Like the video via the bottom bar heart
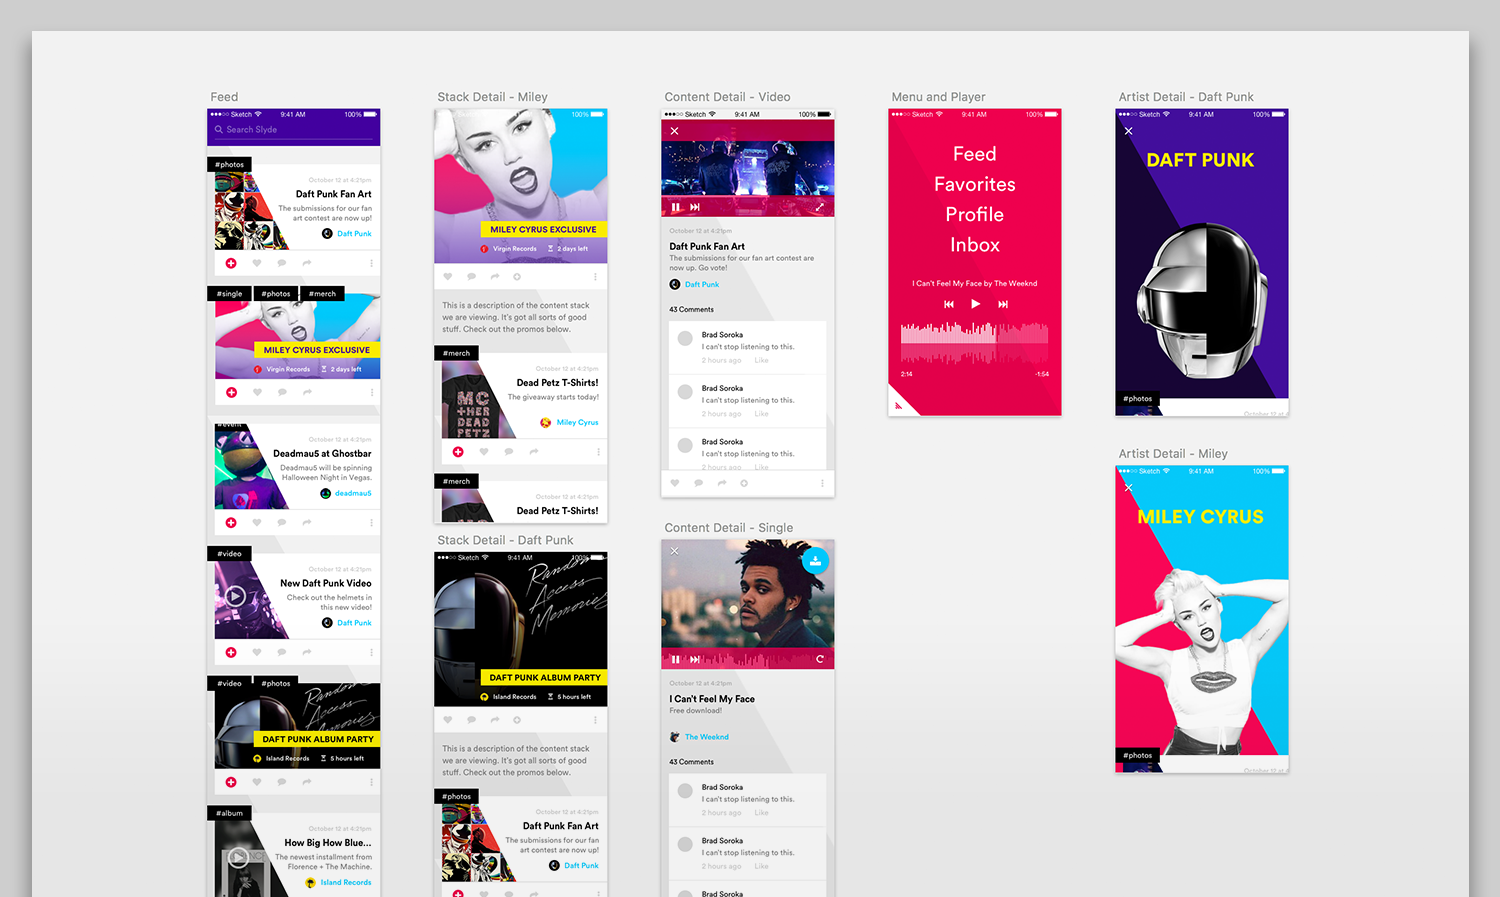This screenshot has height=897, width=1500. click(674, 483)
